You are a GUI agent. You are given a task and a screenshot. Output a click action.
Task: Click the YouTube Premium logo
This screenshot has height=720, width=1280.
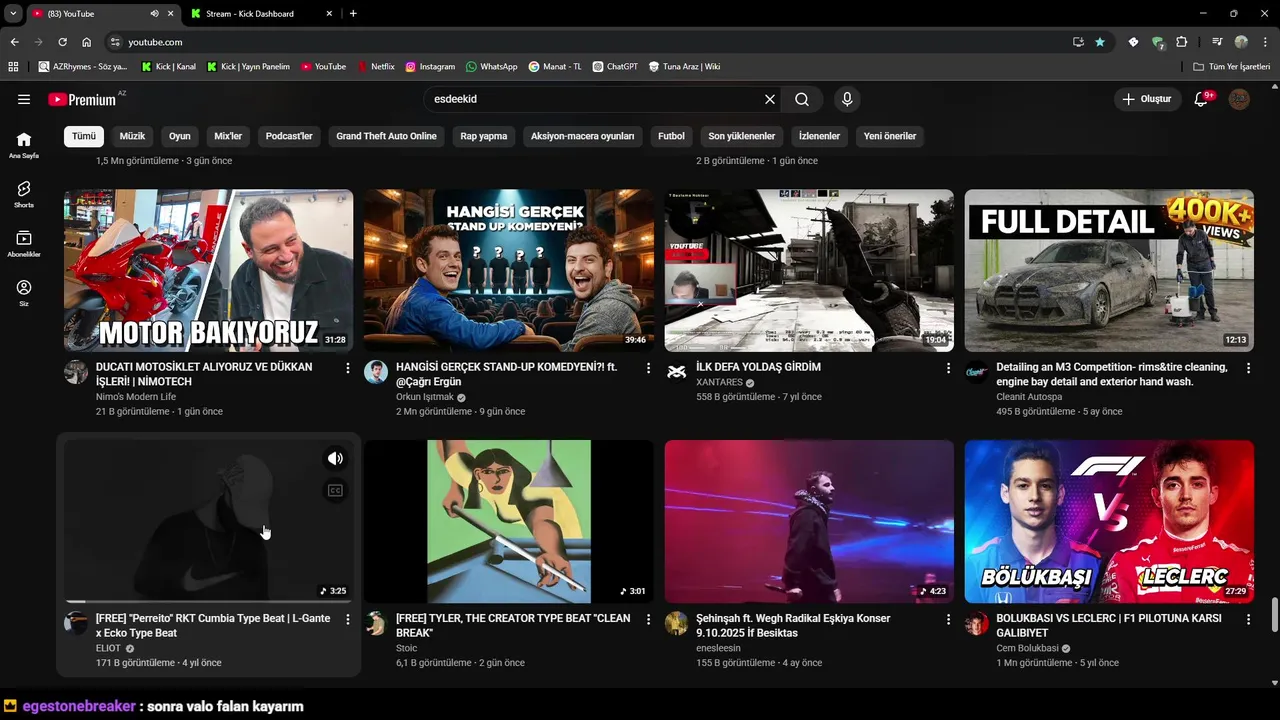coord(82,99)
